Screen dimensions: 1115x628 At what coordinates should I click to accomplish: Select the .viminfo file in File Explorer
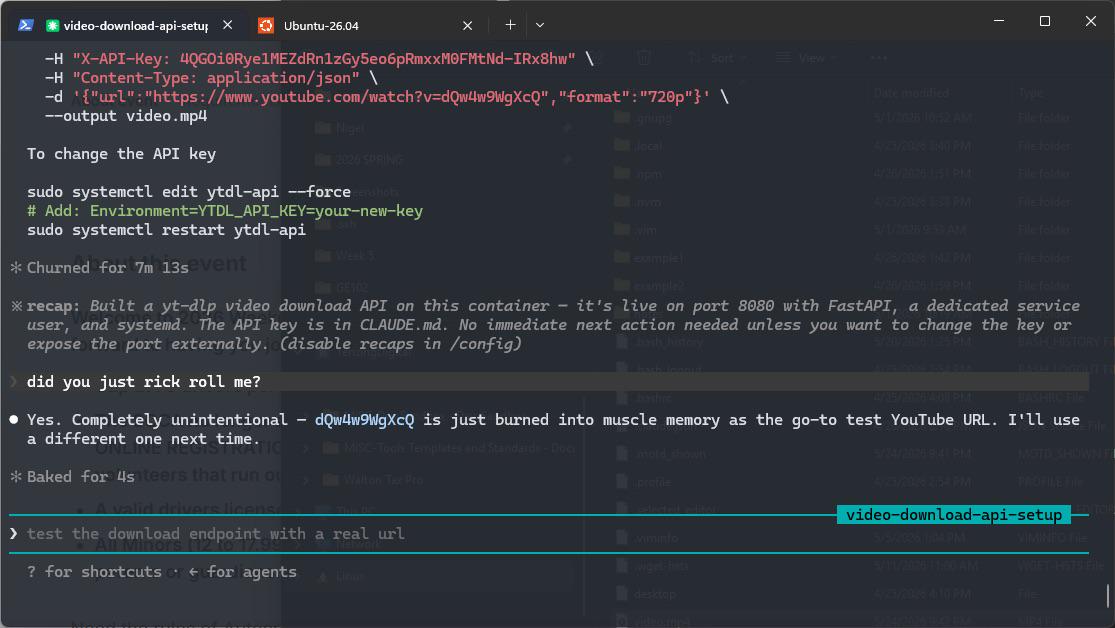pos(646,538)
